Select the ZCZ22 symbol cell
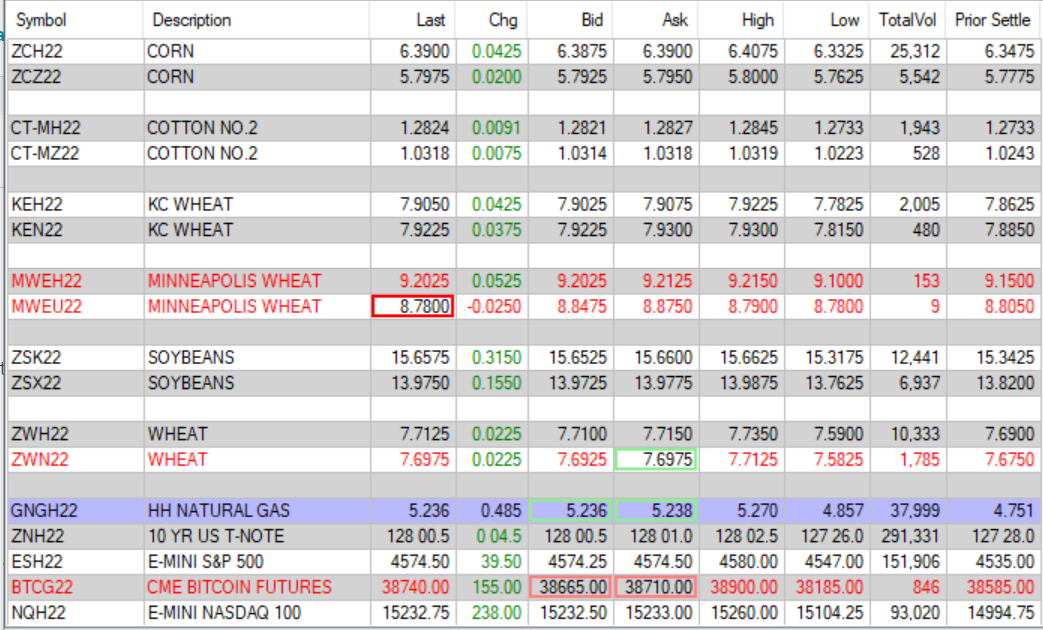This screenshot has width=1043, height=630. coord(76,77)
